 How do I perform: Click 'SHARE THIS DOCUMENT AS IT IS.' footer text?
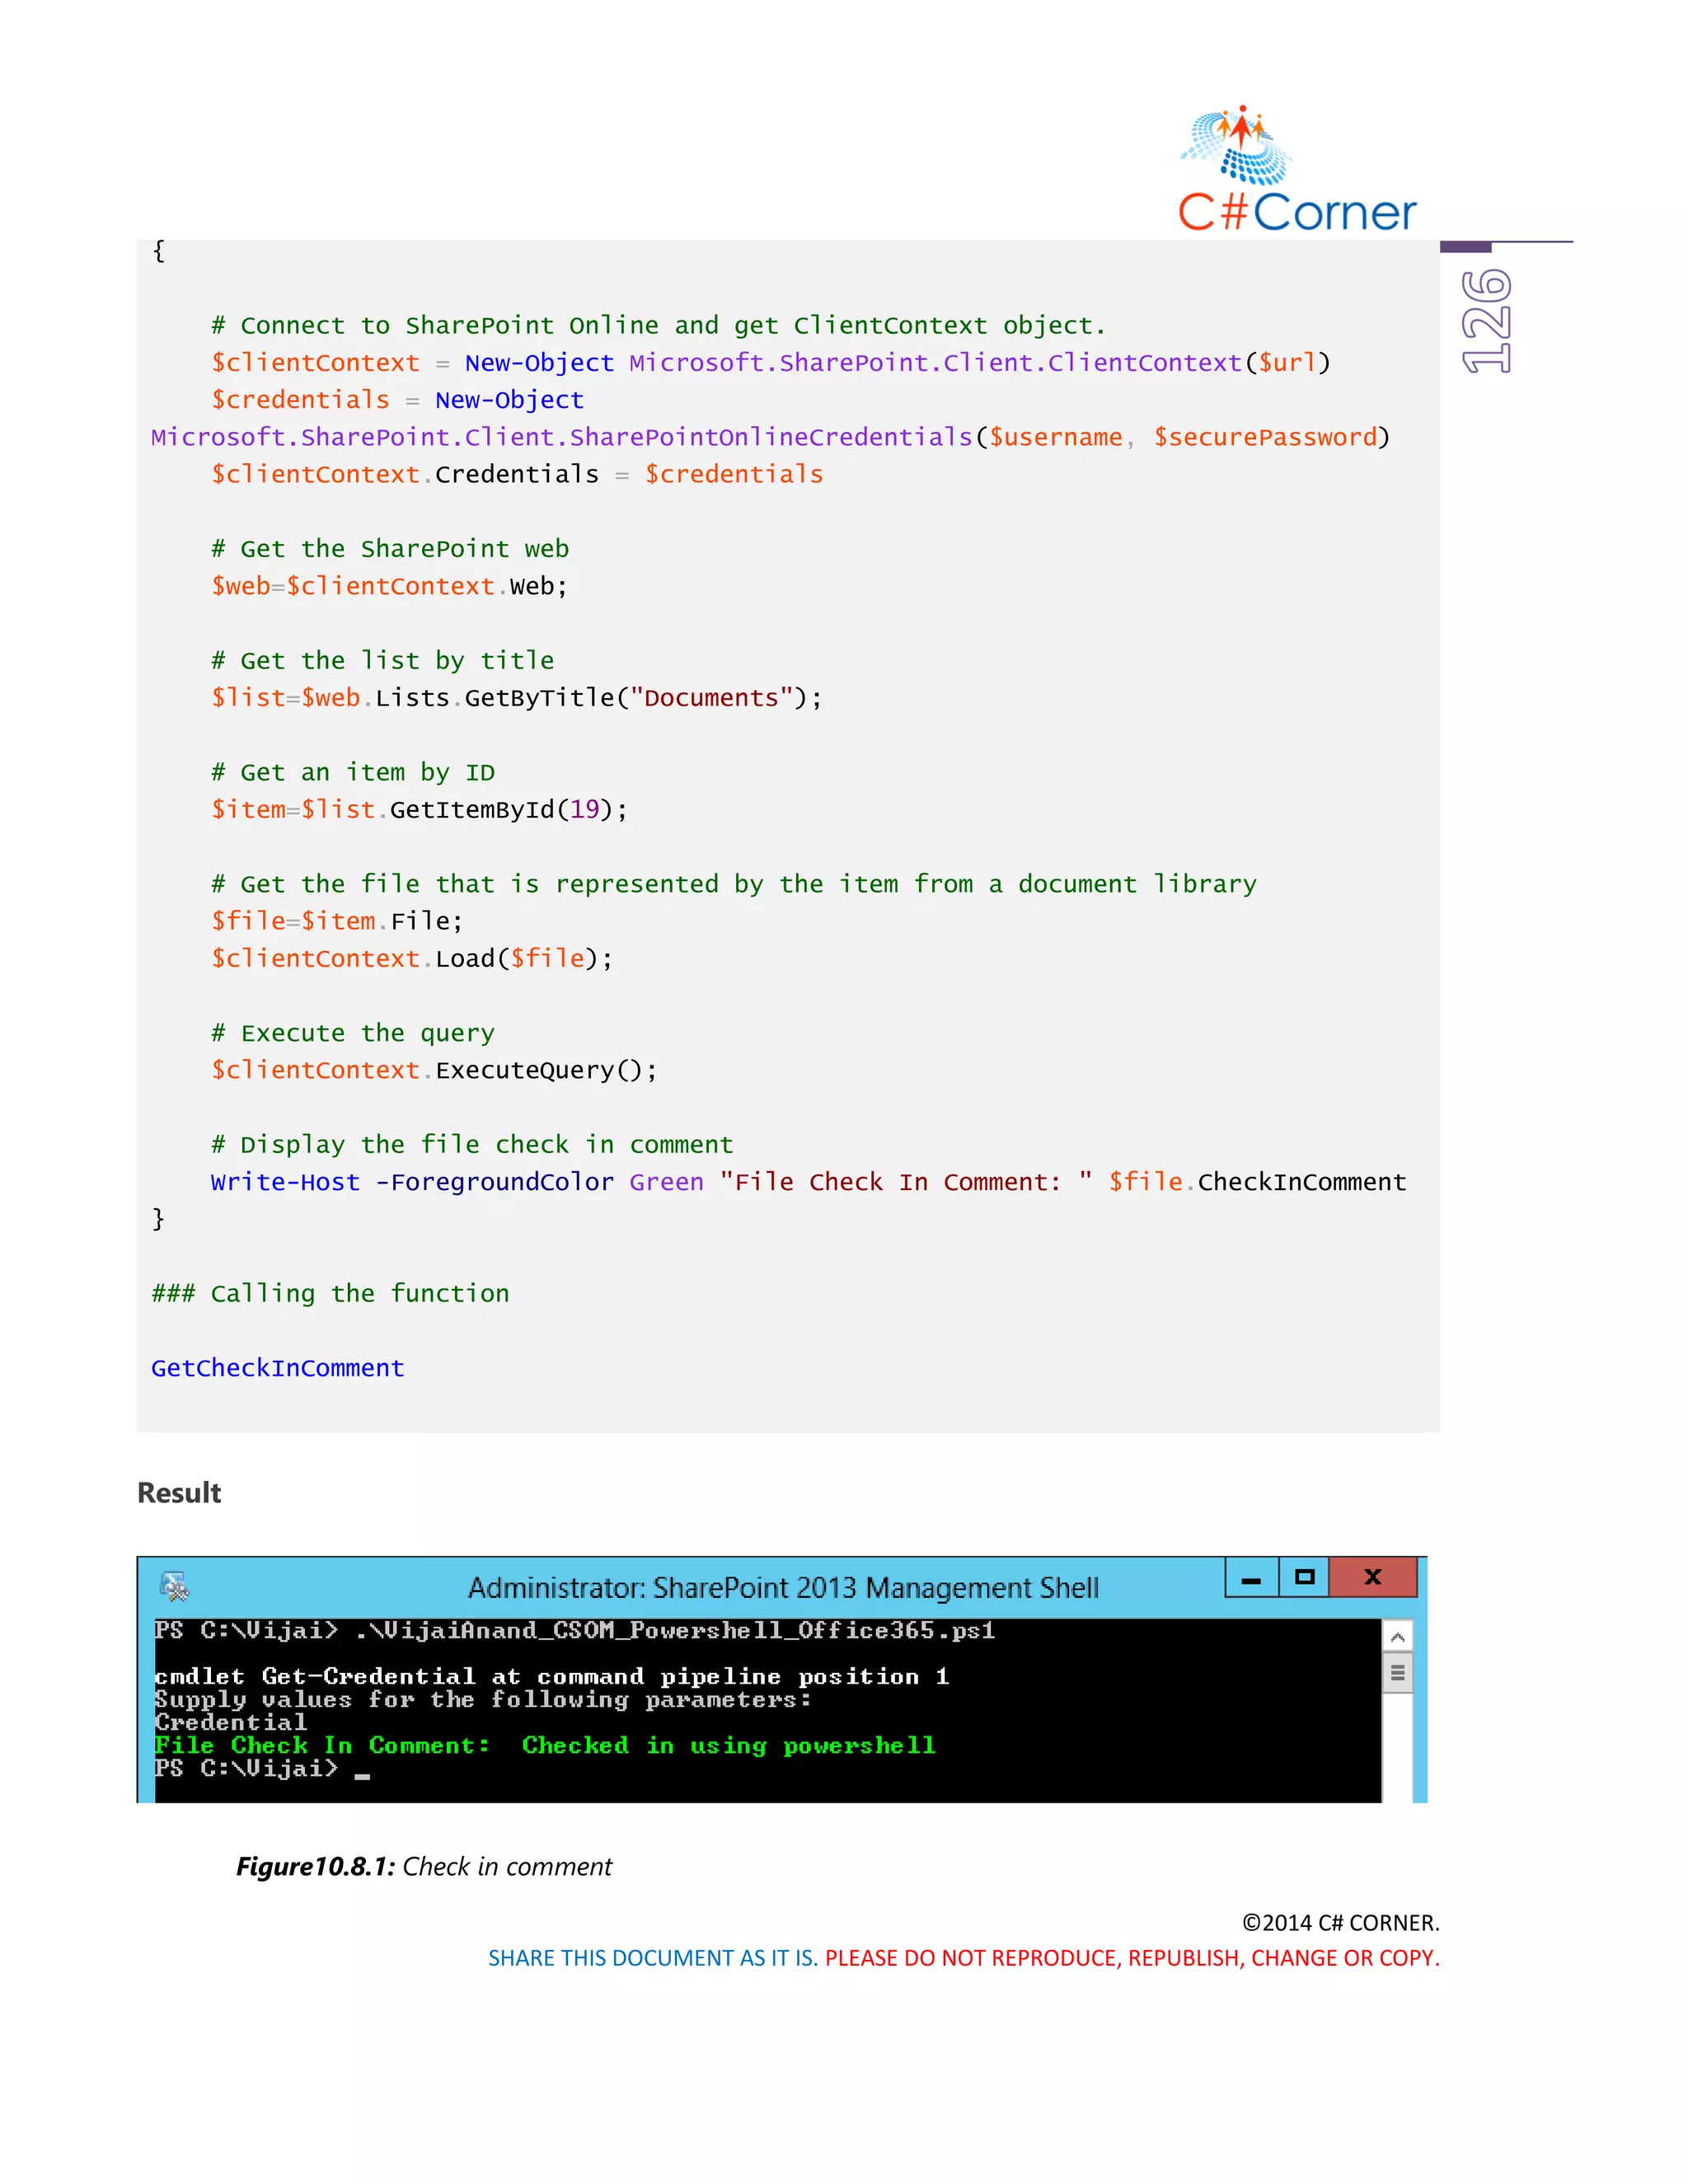tap(653, 1958)
